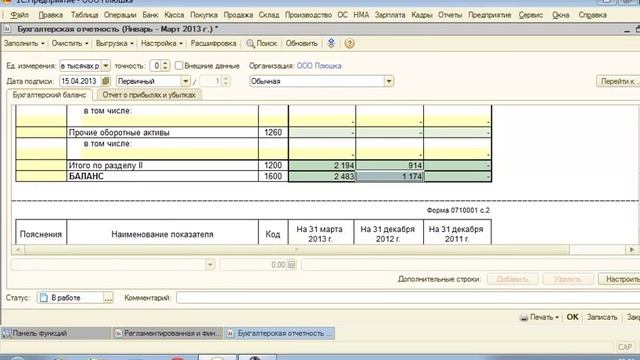
Task: Switch to the Панель функций window tab
Action: (x=56, y=333)
